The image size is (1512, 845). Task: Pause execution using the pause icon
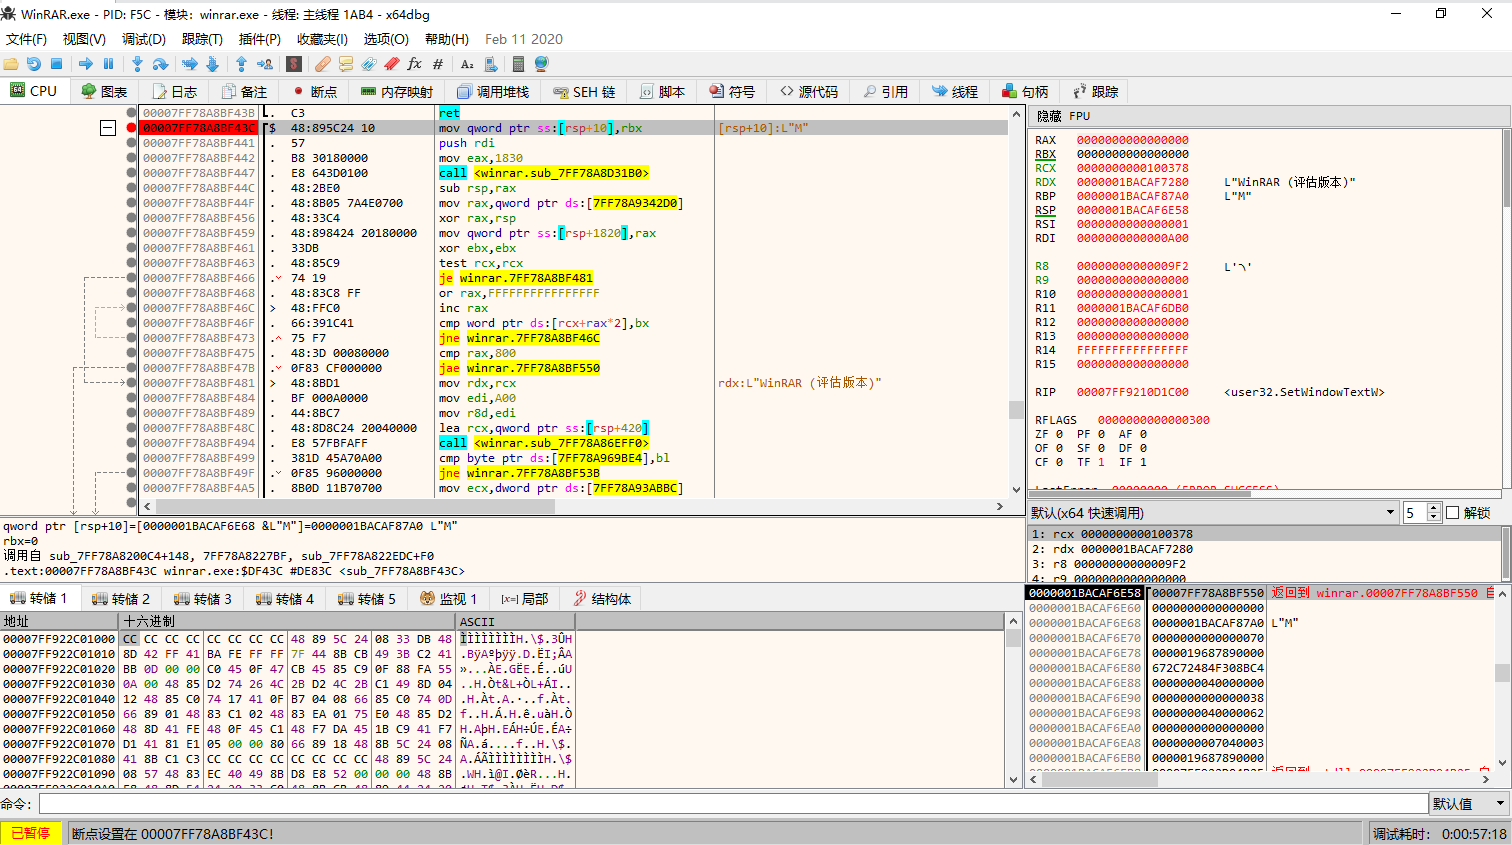point(109,64)
